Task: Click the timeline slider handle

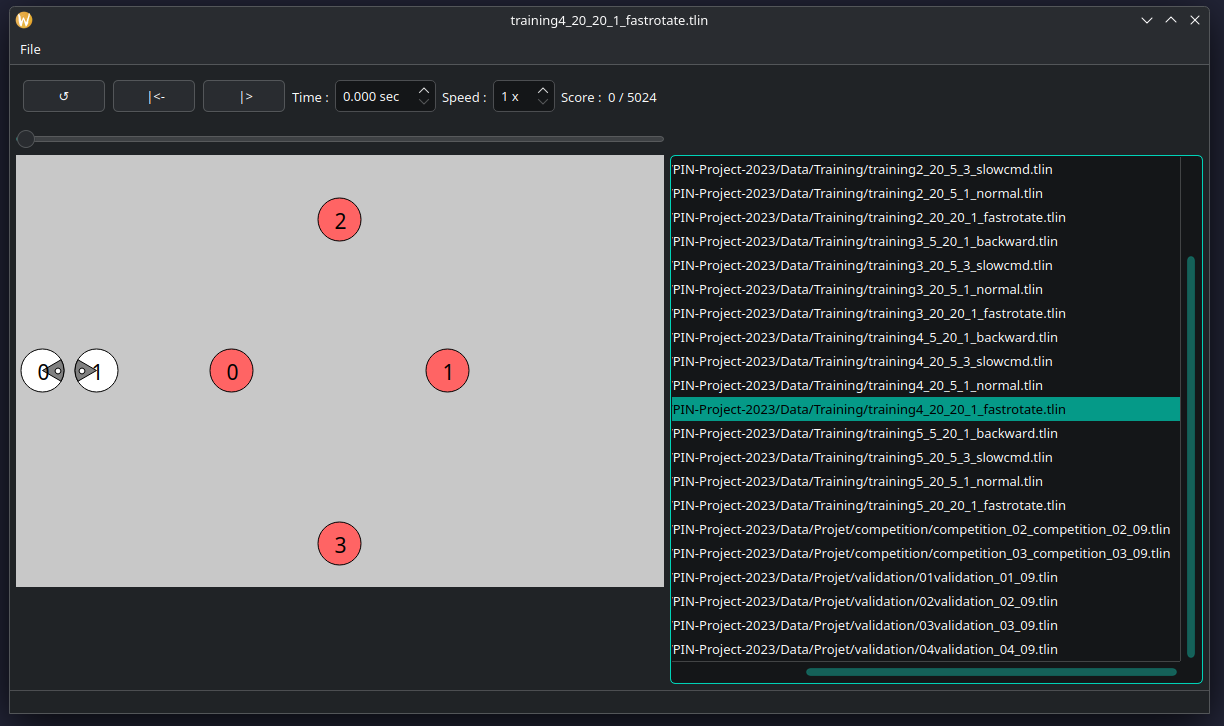Action: point(26,139)
